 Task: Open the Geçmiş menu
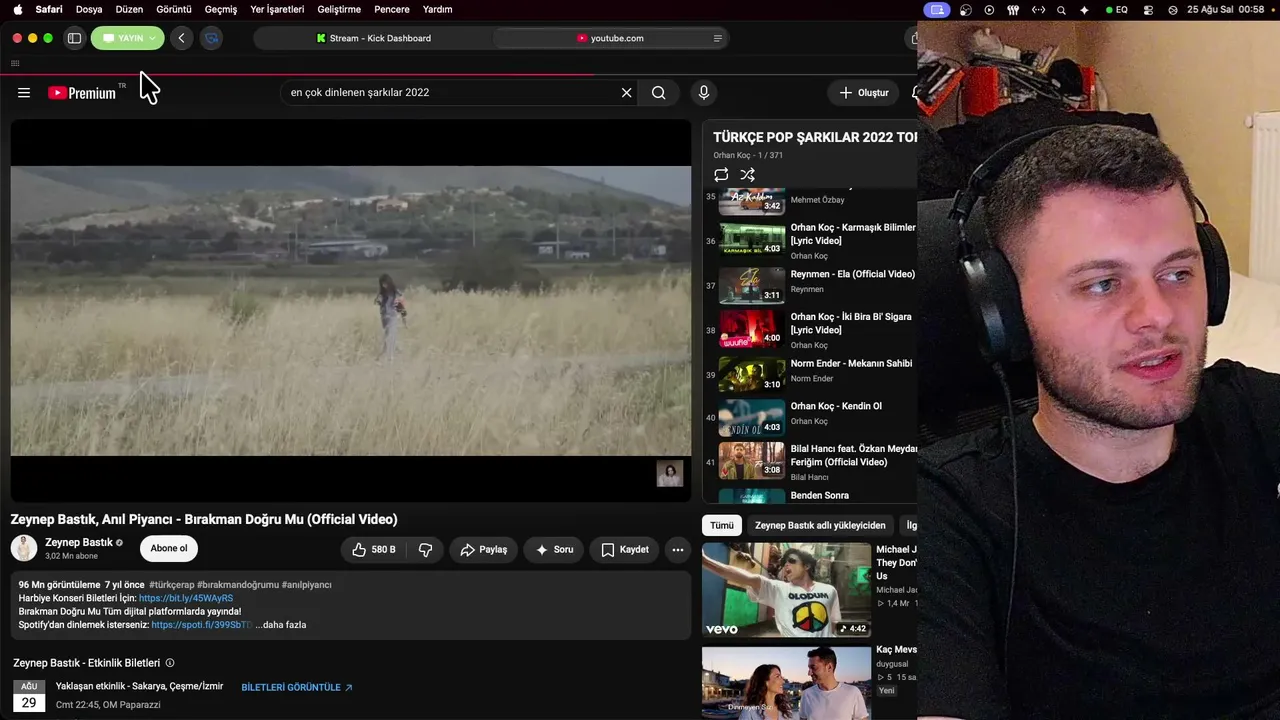click(x=221, y=9)
